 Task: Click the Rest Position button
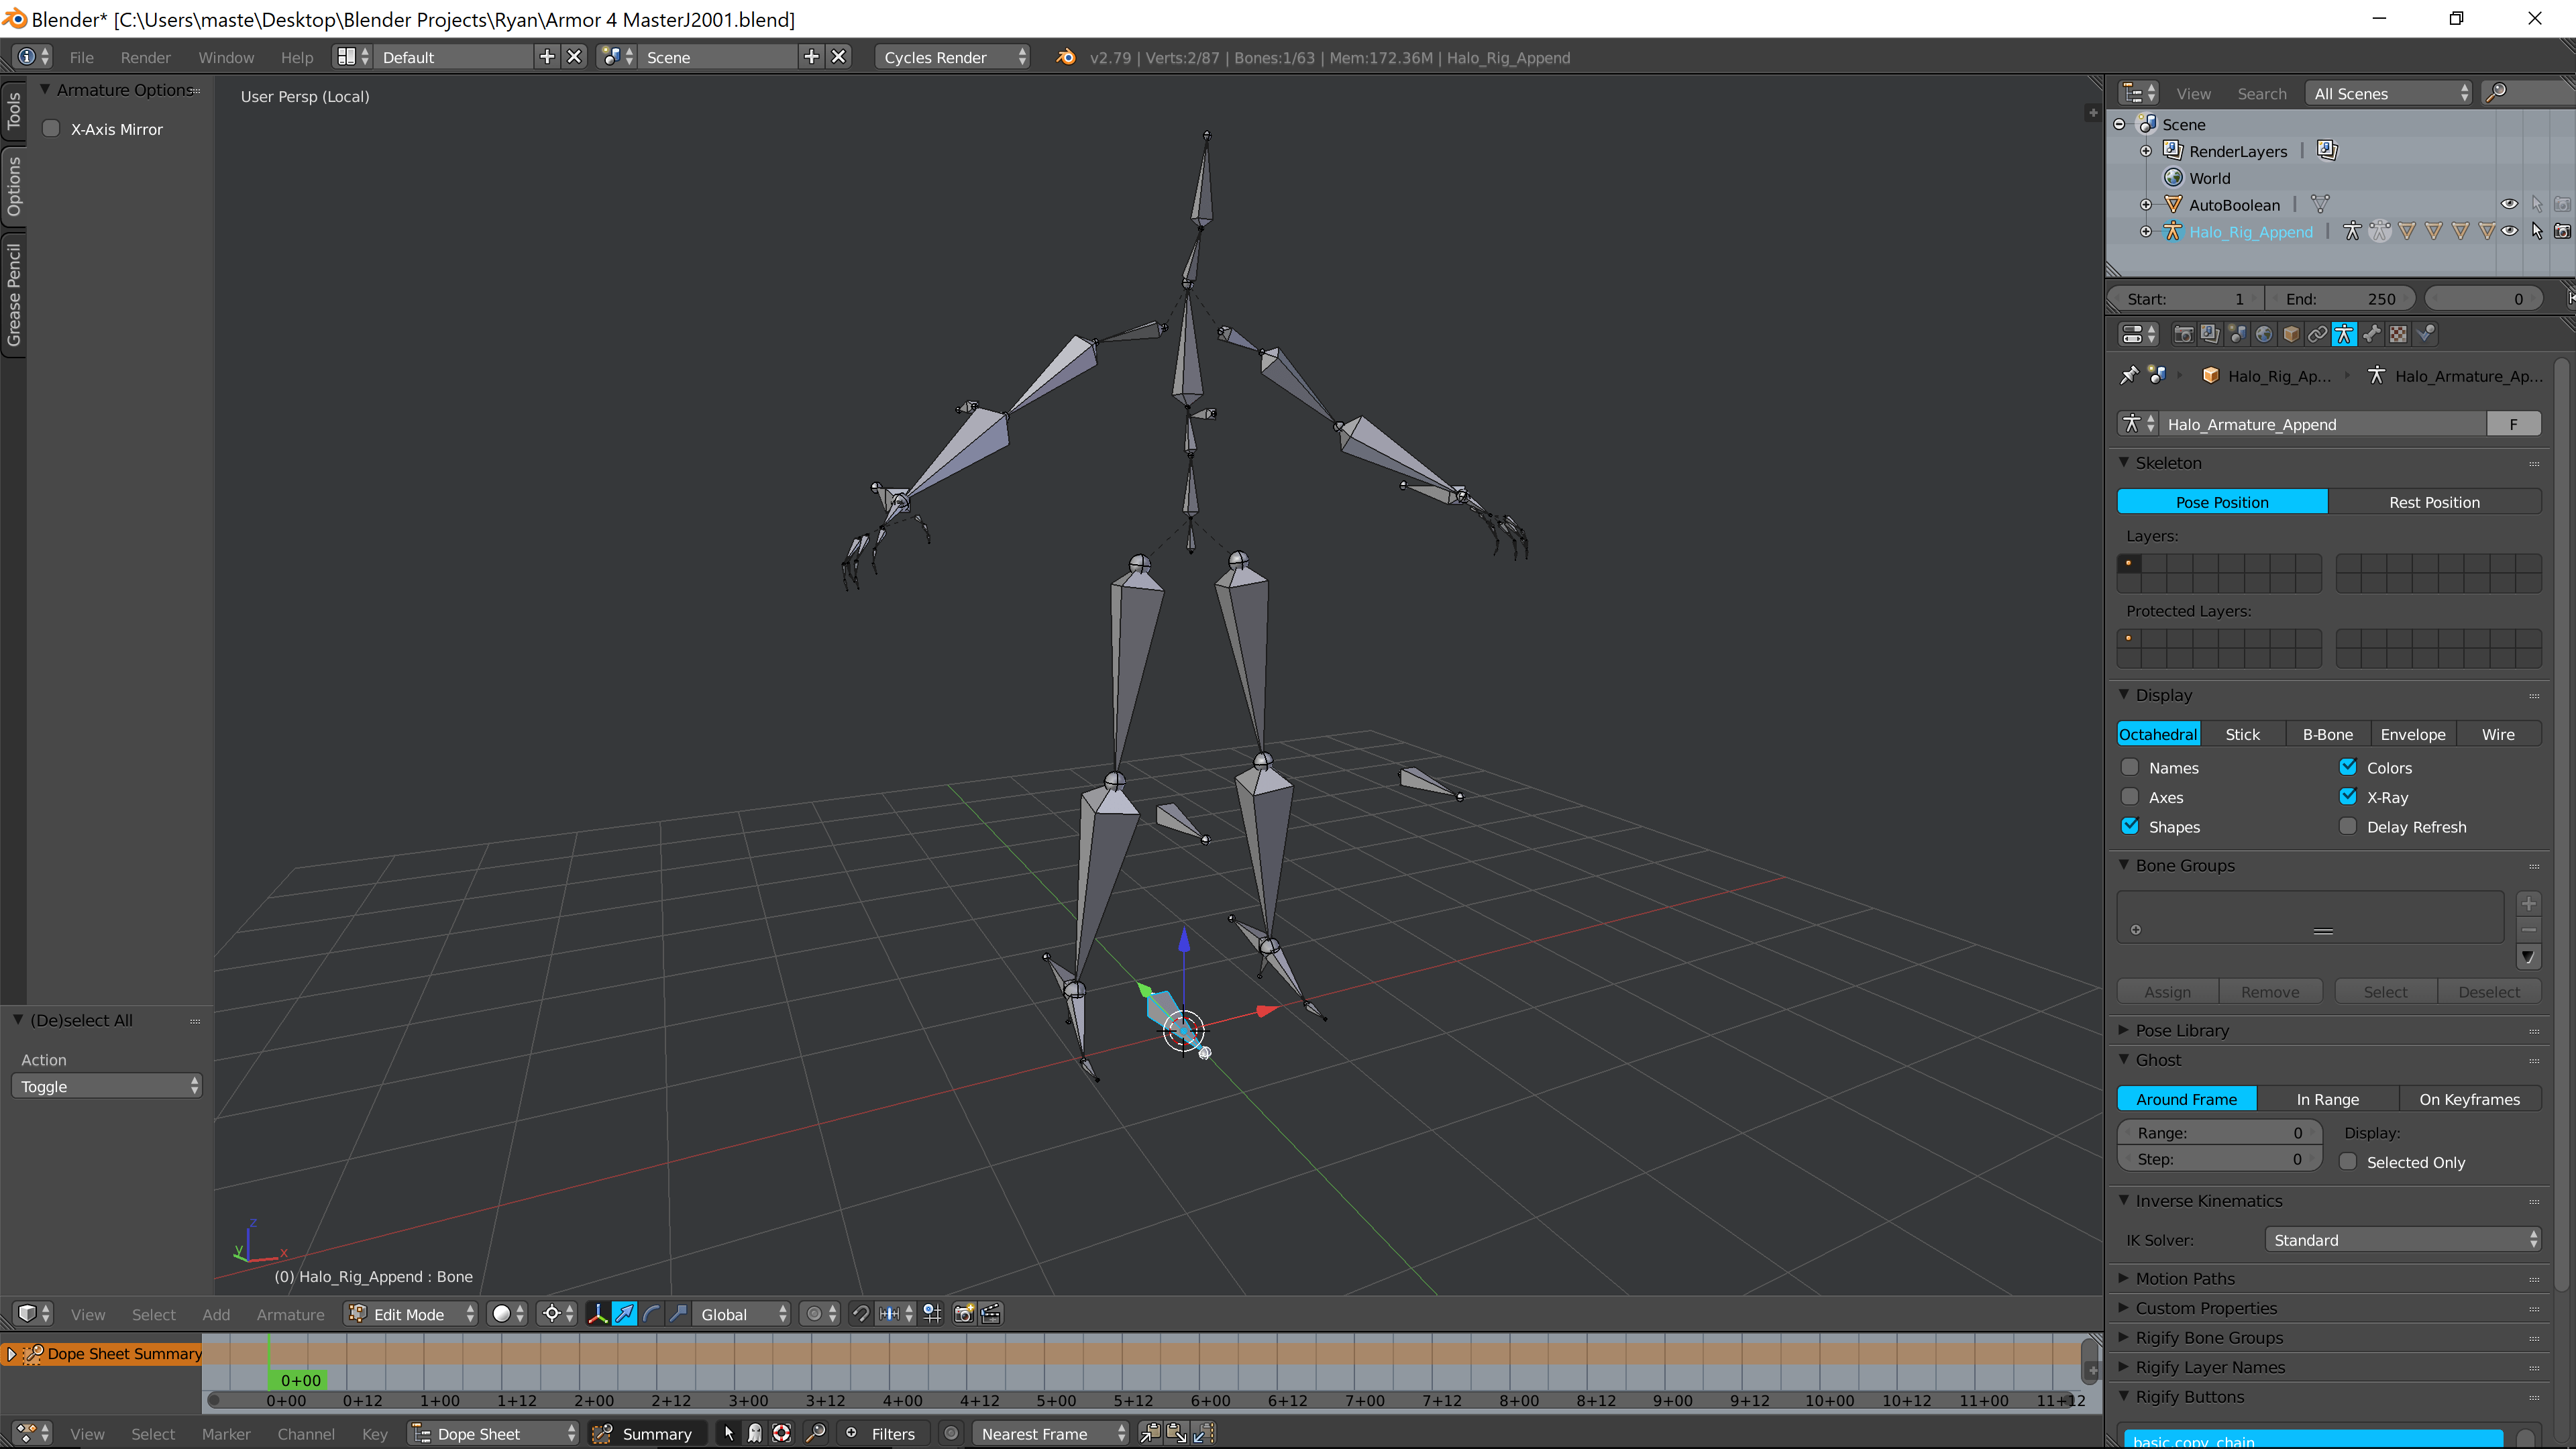(2433, 502)
